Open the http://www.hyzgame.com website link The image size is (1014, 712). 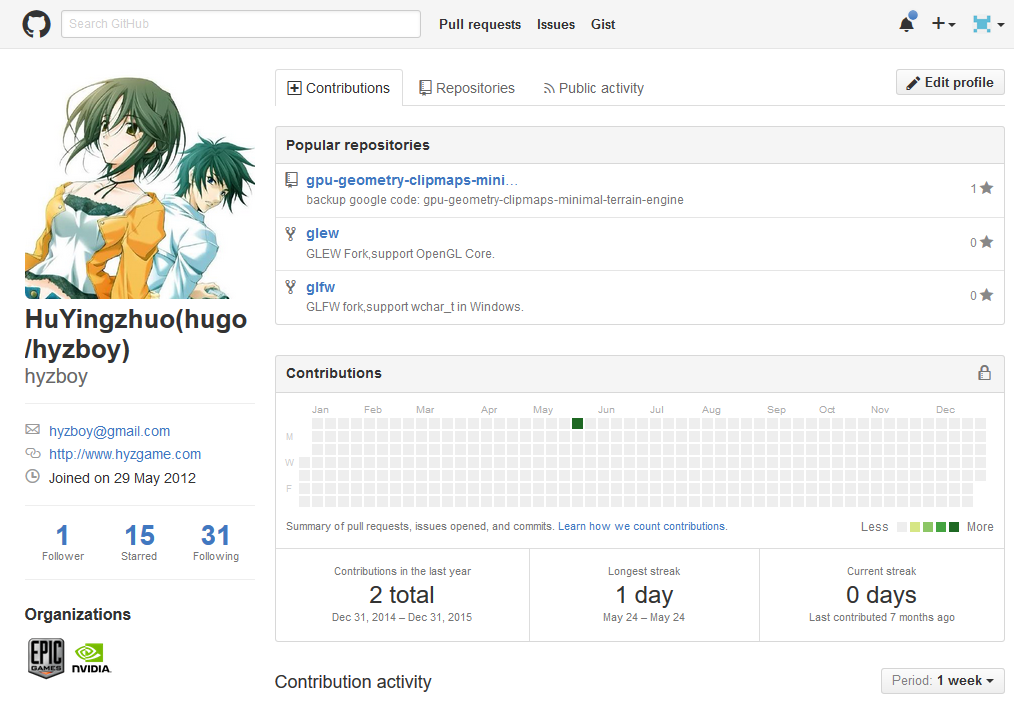125,455
